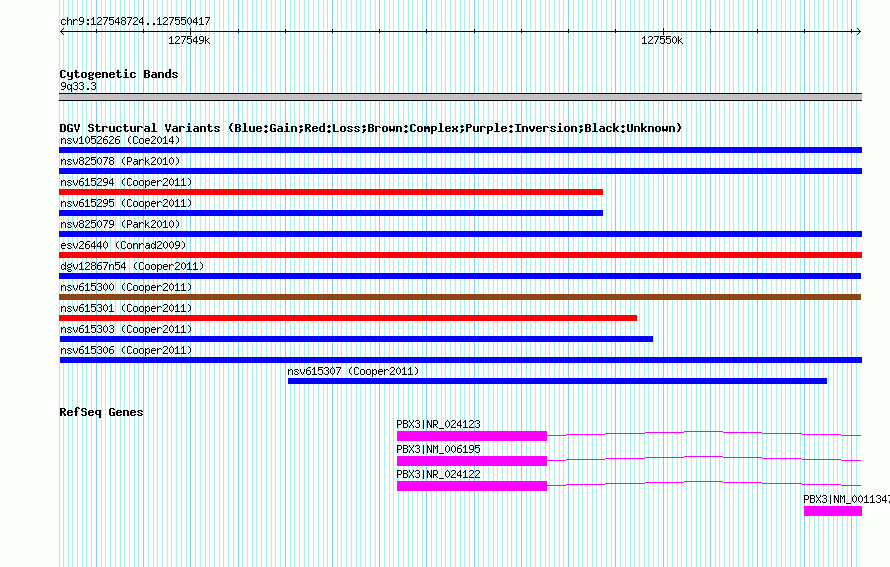This screenshot has width=890, height=567.
Task: Select the blue bar under nsv1052626
Action: point(460,150)
